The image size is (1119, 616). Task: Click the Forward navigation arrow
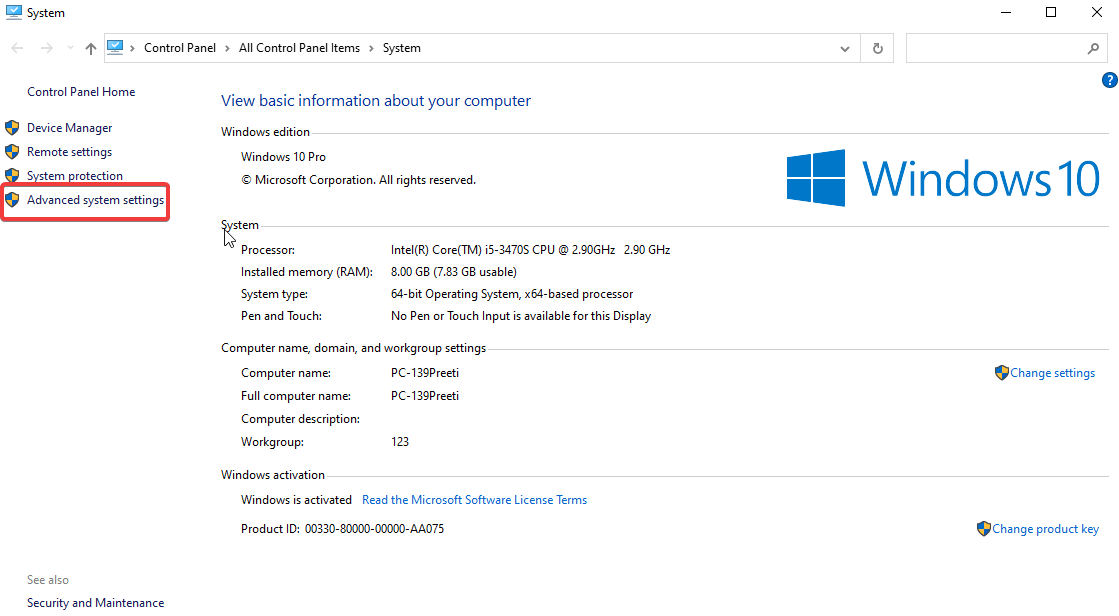point(46,49)
